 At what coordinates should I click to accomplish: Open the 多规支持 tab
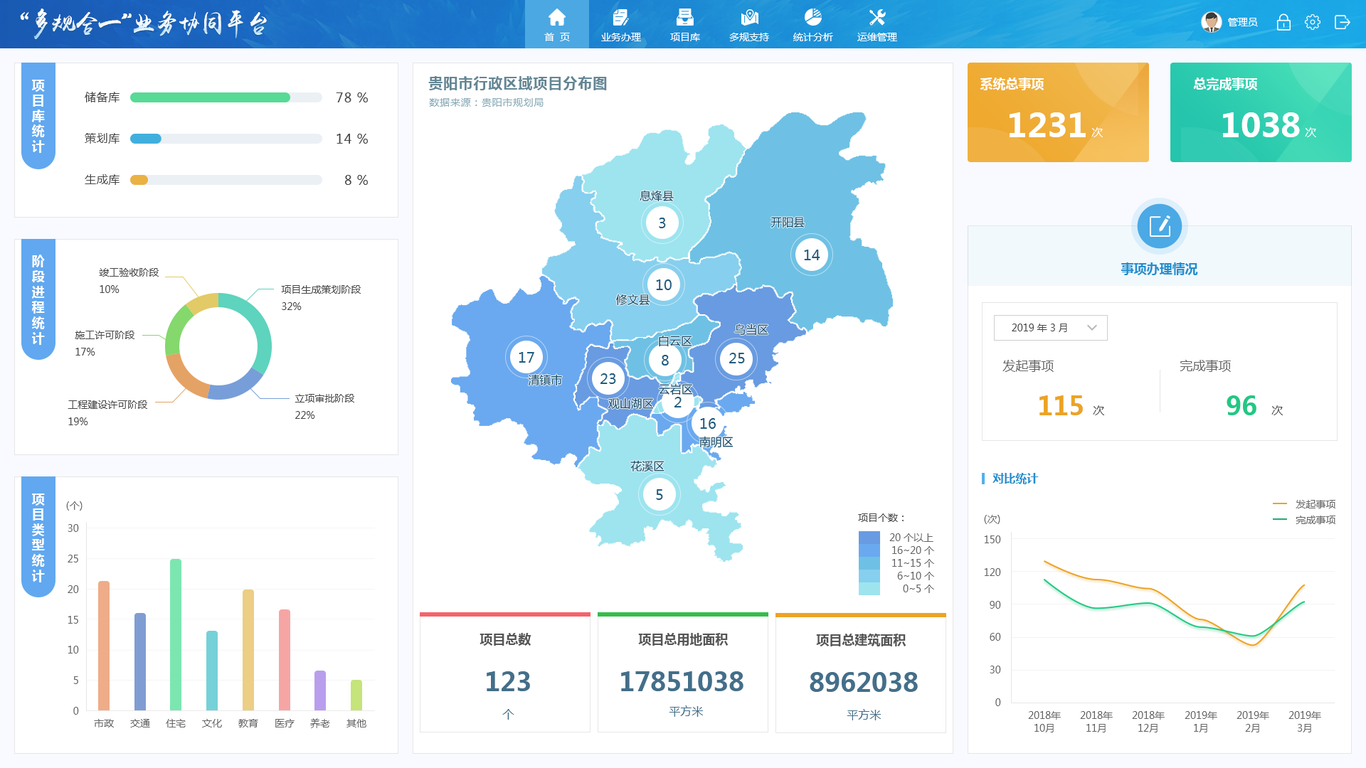click(749, 24)
